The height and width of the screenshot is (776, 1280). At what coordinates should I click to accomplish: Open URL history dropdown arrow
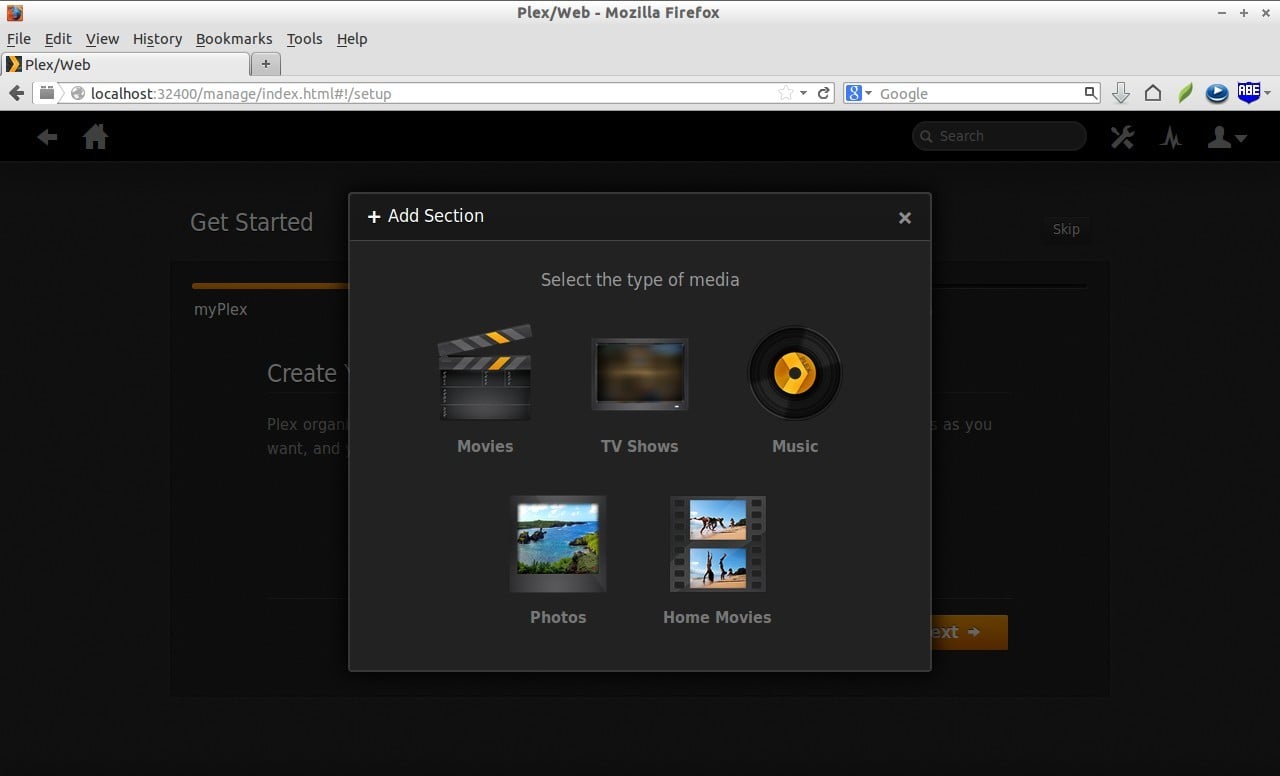tap(803, 93)
